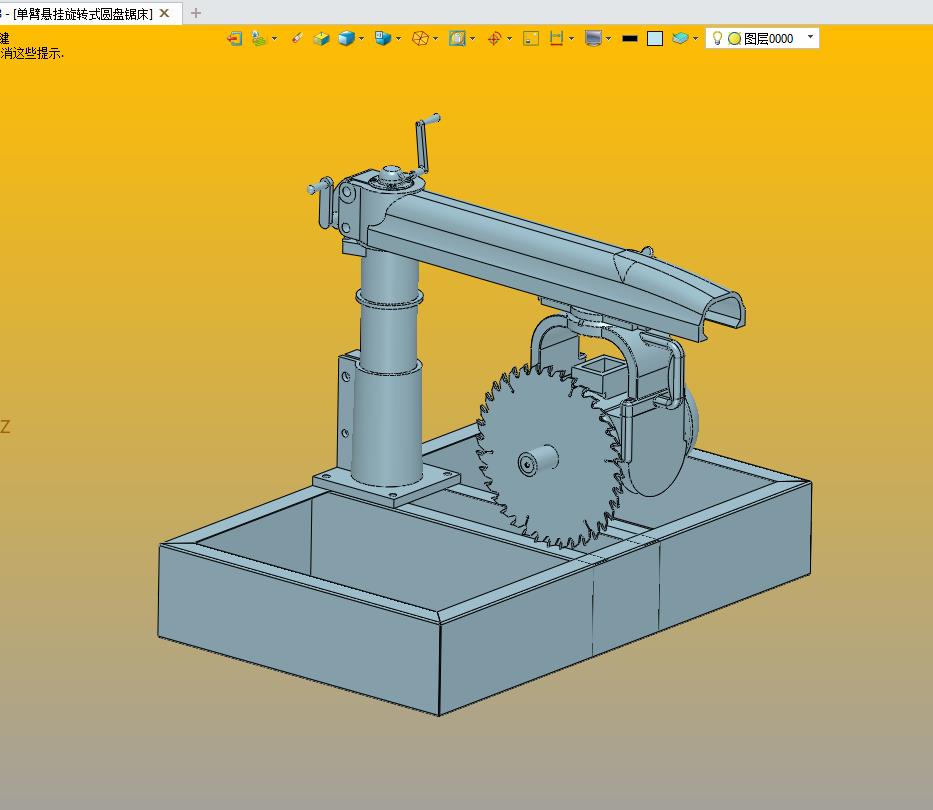933x810 pixels.
Task: Click the zoom-to-fit framed view icon
Action: [x=457, y=39]
